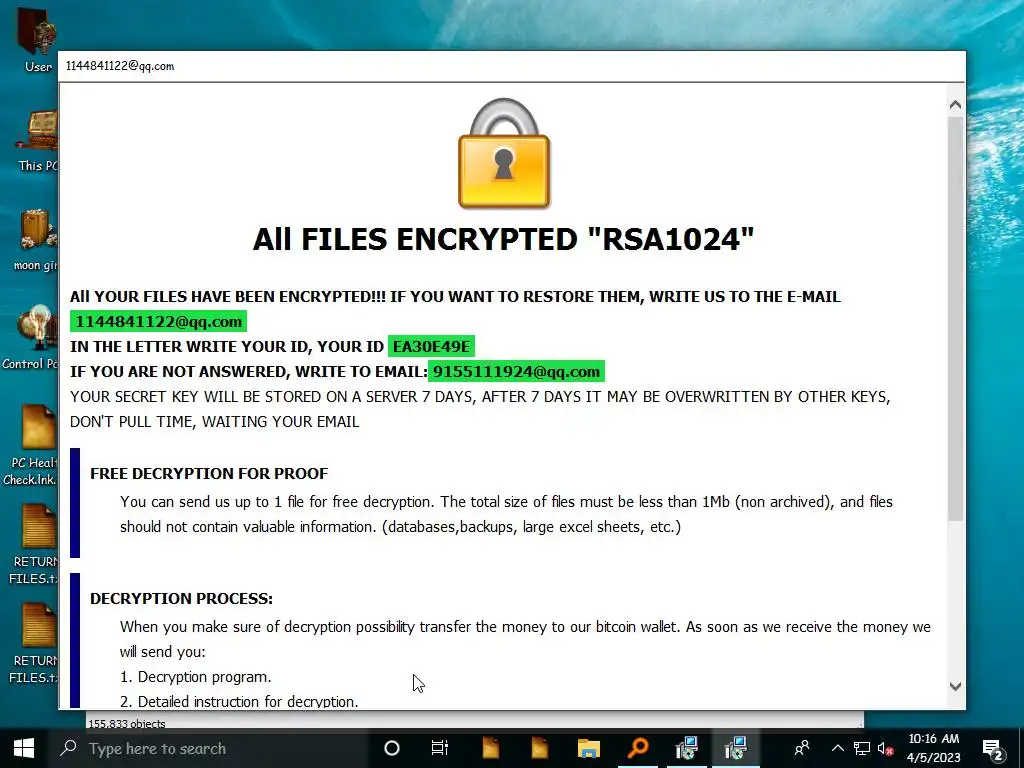Select the This PC desktop icon
Viewport: 1024px width, 768px height.
click(37, 140)
